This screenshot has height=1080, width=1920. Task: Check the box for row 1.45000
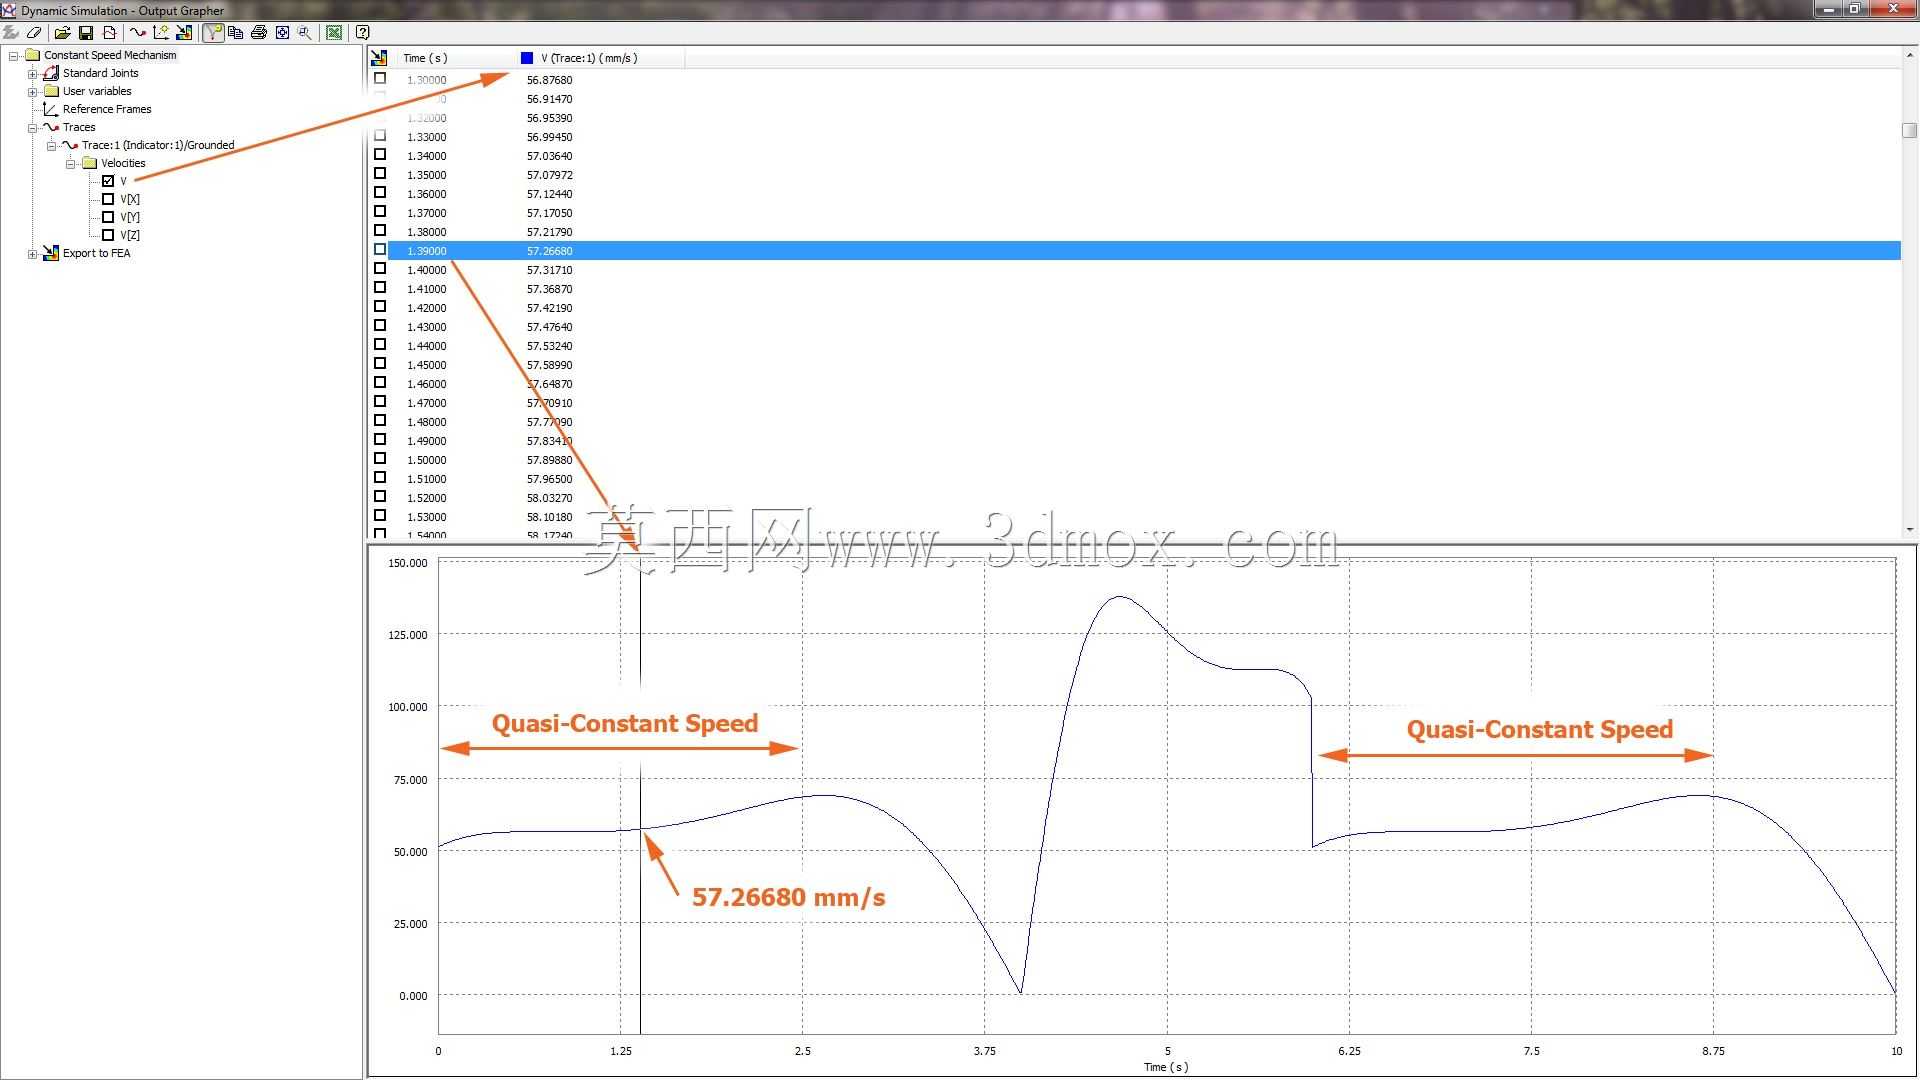(380, 364)
